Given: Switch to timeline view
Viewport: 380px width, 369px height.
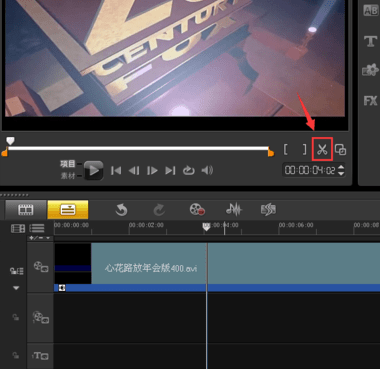Looking at the screenshot, I should pos(68,210).
